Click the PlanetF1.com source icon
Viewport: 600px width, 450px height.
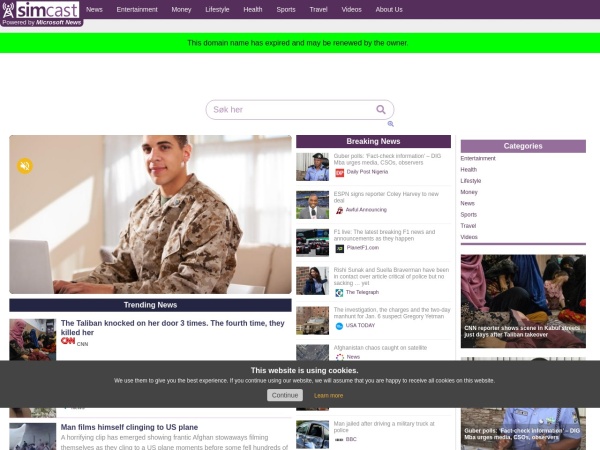pos(339,249)
